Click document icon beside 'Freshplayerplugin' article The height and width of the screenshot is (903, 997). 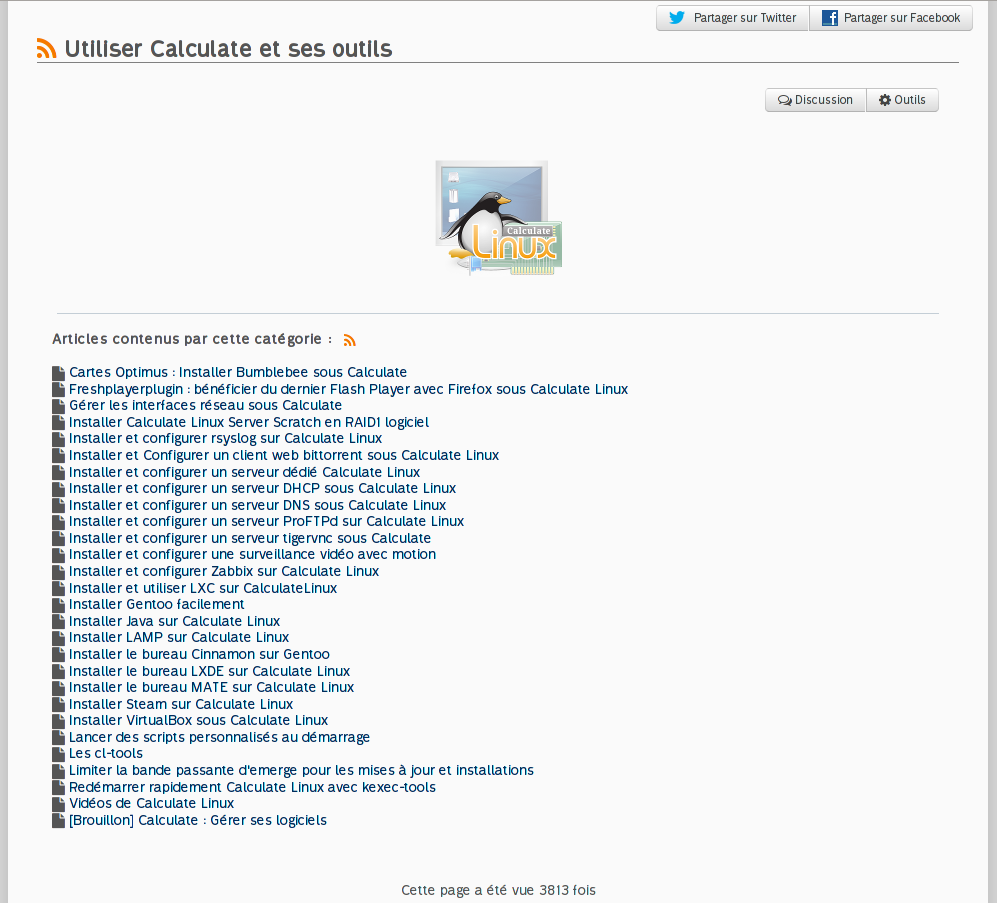58,389
